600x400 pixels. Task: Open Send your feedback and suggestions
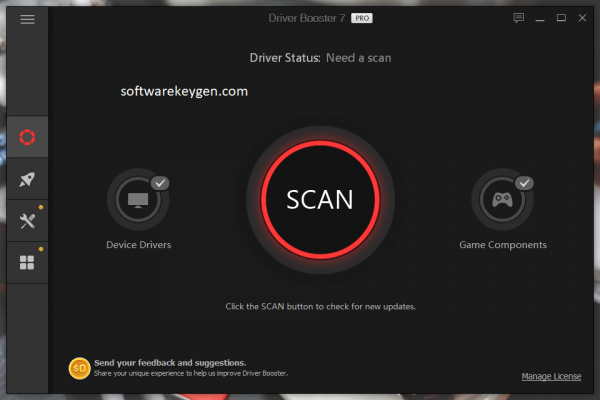coord(170,362)
